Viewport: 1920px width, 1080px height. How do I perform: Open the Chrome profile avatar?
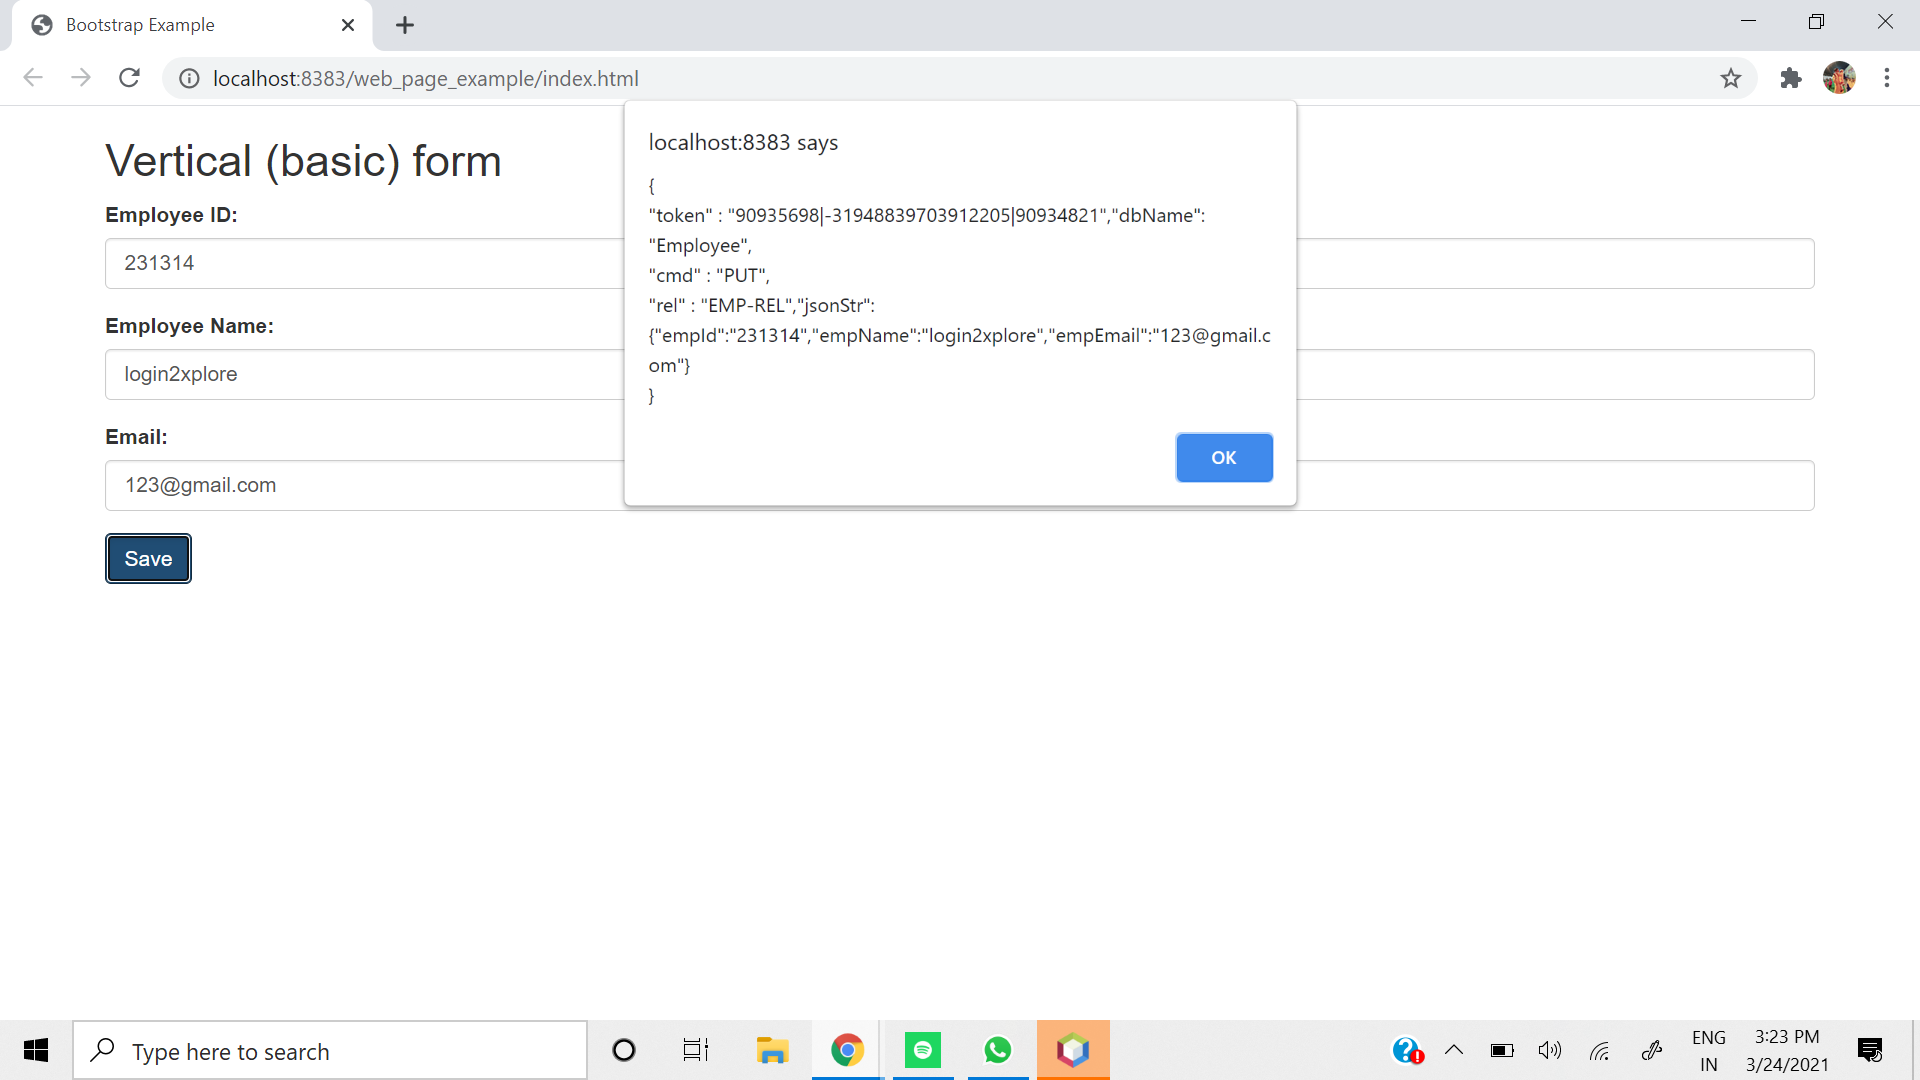[1839, 78]
